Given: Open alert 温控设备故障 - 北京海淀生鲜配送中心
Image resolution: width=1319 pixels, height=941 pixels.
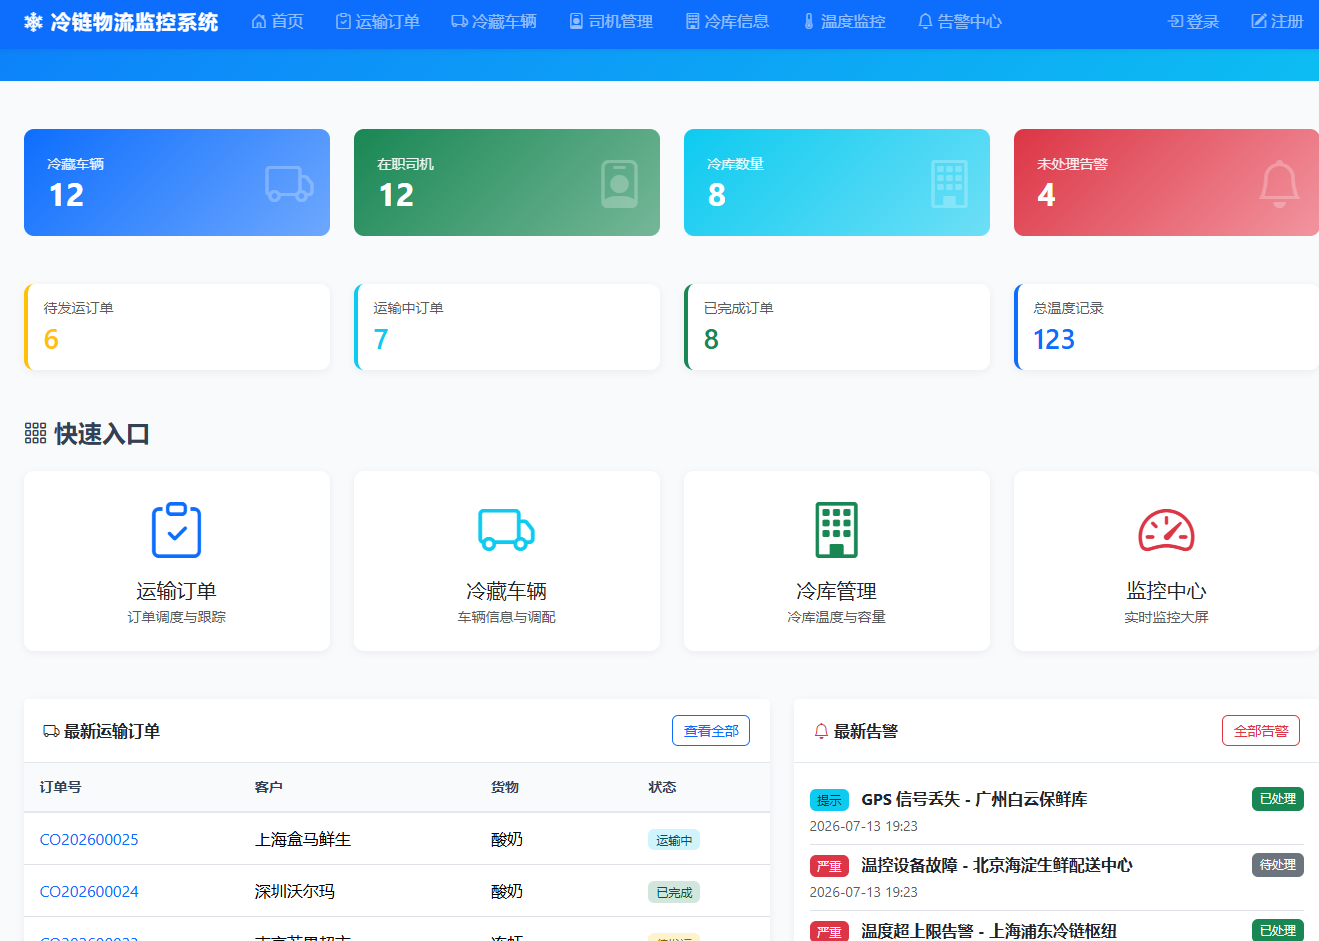Looking at the screenshot, I should (x=997, y=865).
